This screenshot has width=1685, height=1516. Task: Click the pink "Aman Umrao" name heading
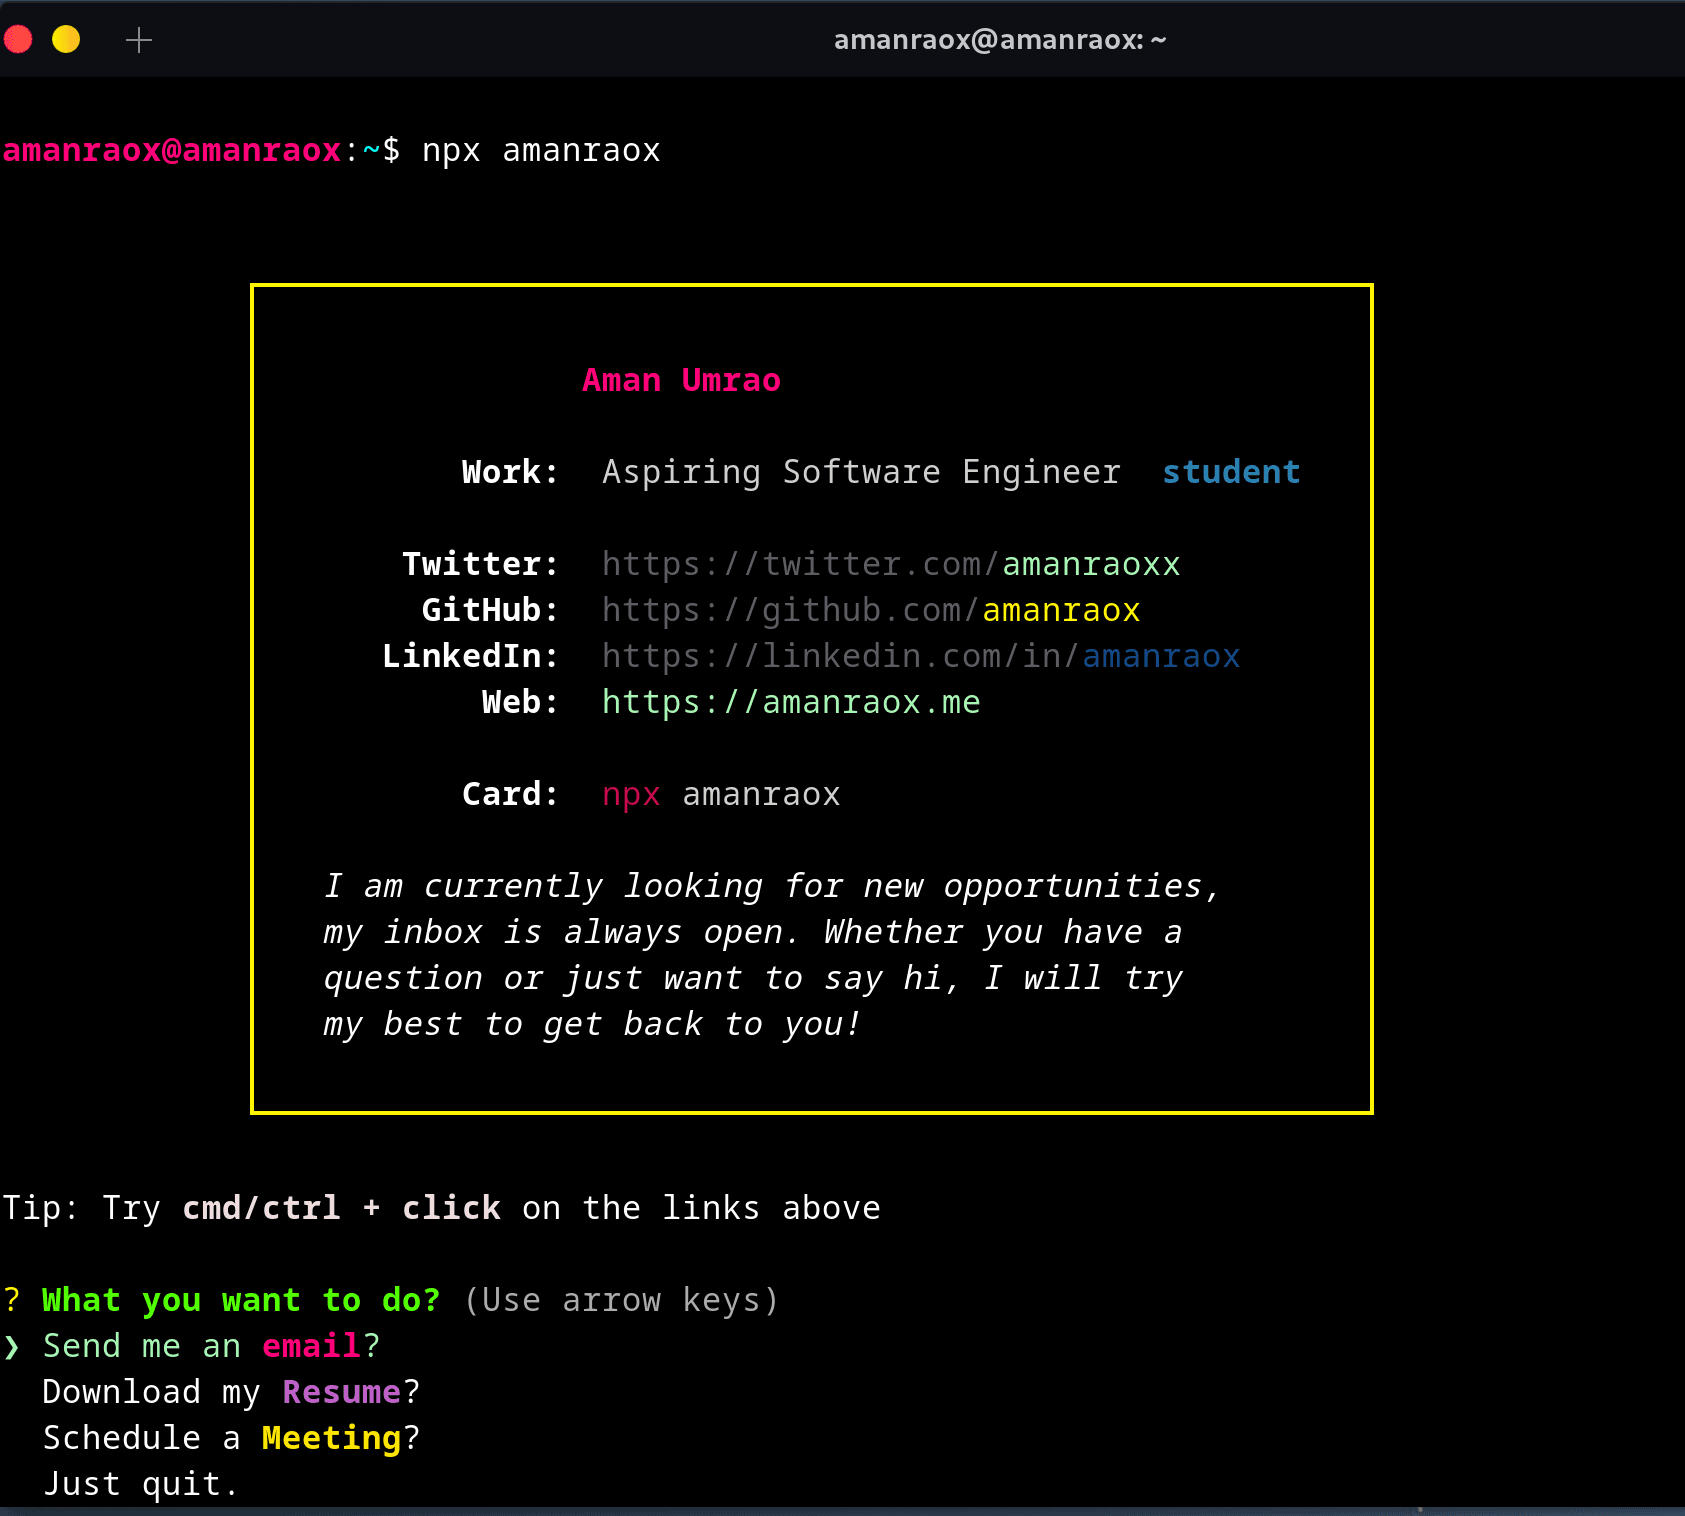[x=681, y=380]
